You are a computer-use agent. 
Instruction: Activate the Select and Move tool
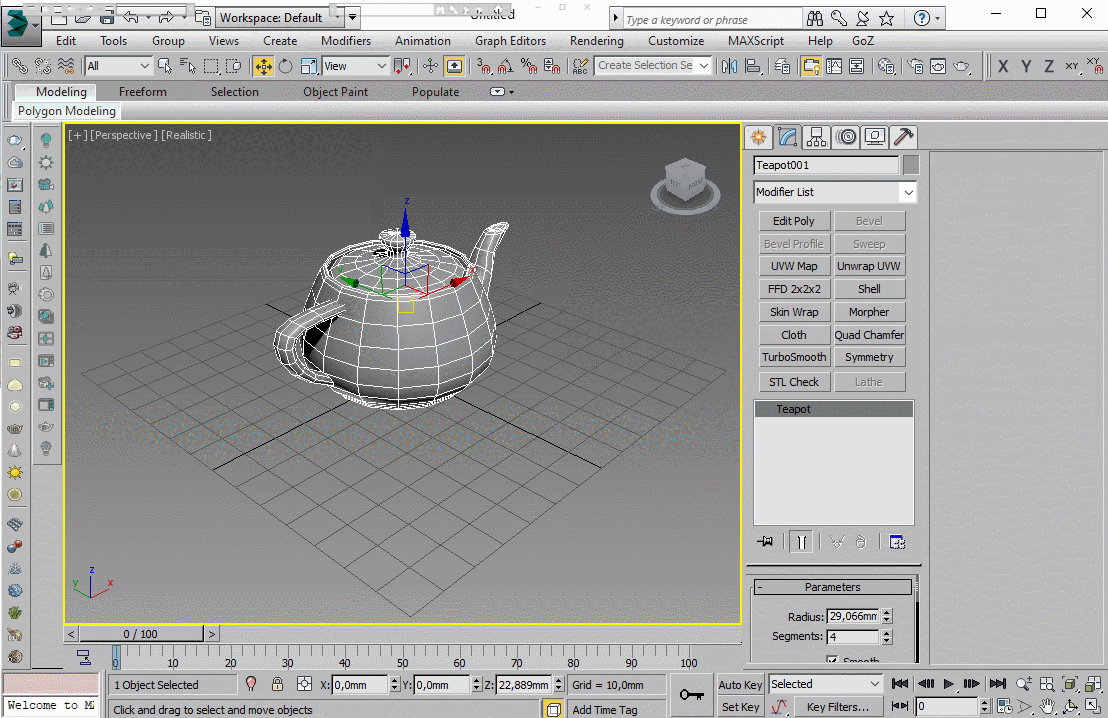coord(263,66)
